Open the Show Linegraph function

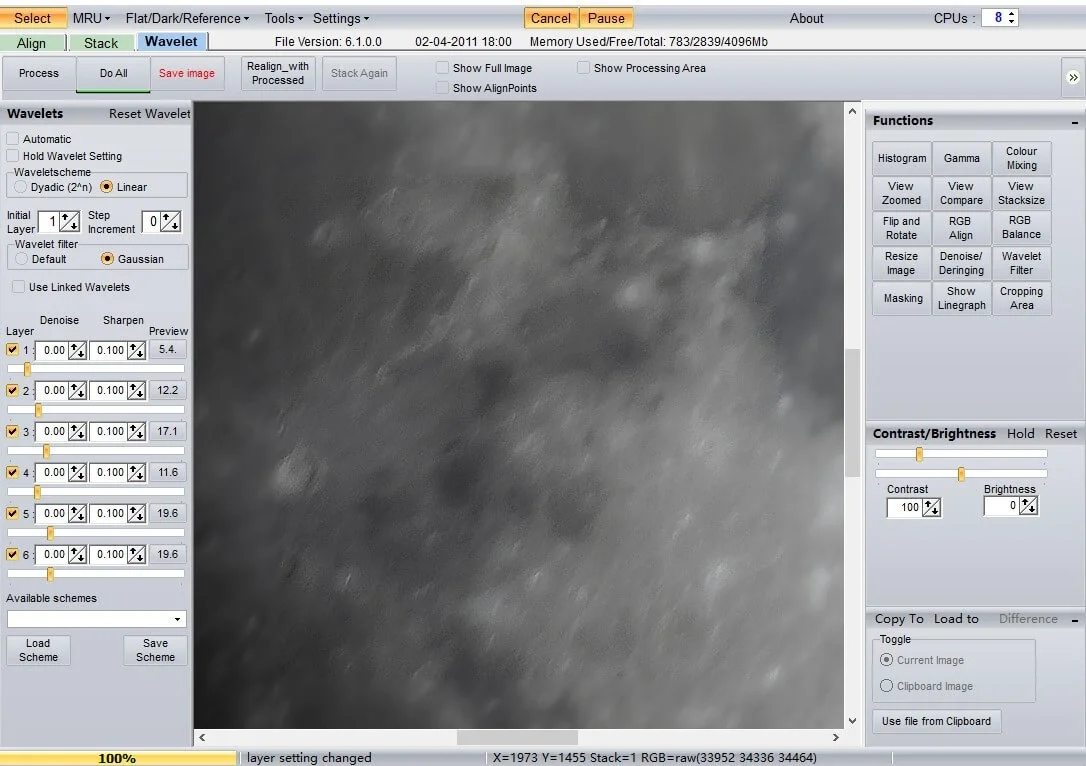(961, 298)
